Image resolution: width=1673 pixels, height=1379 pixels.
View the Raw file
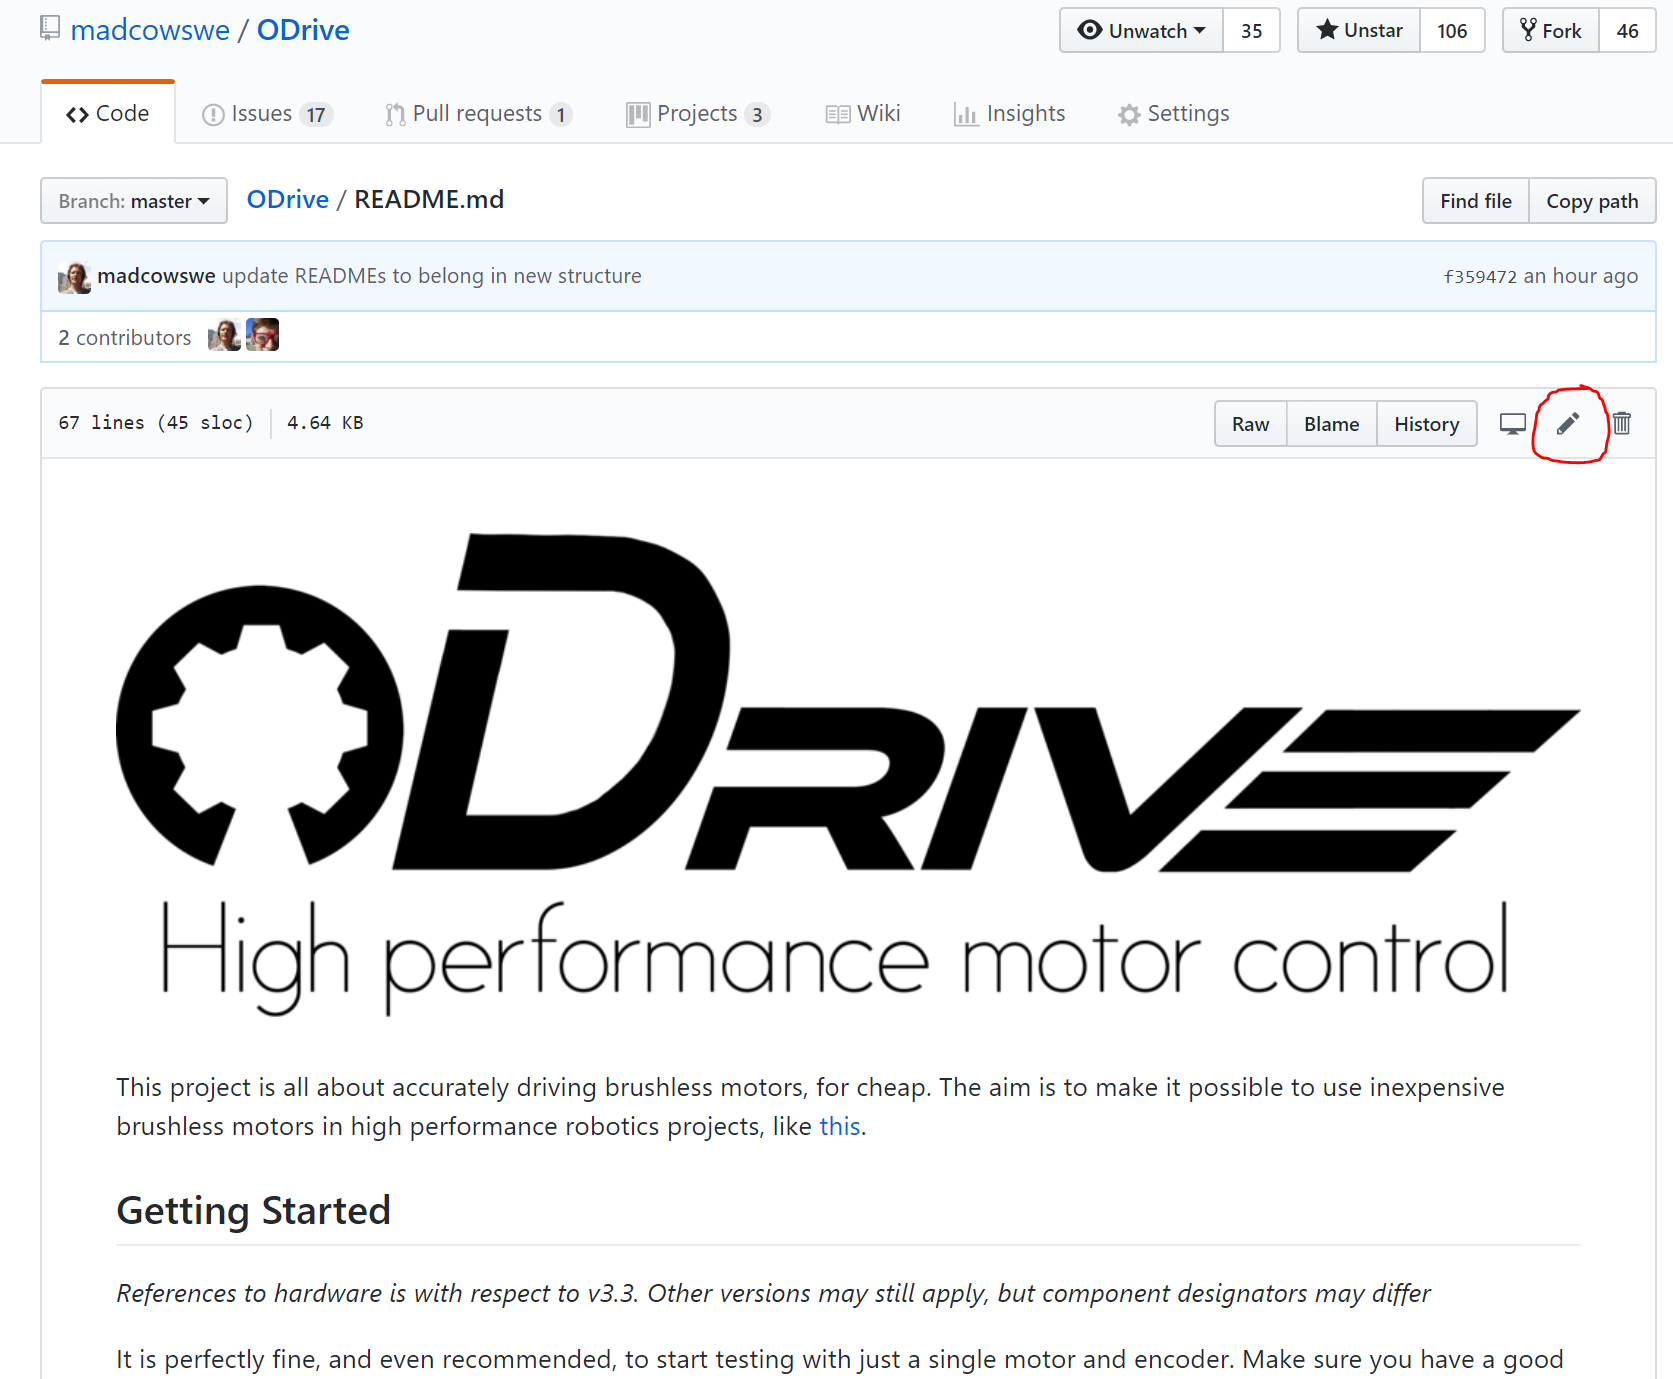(x=1251, y=424)
